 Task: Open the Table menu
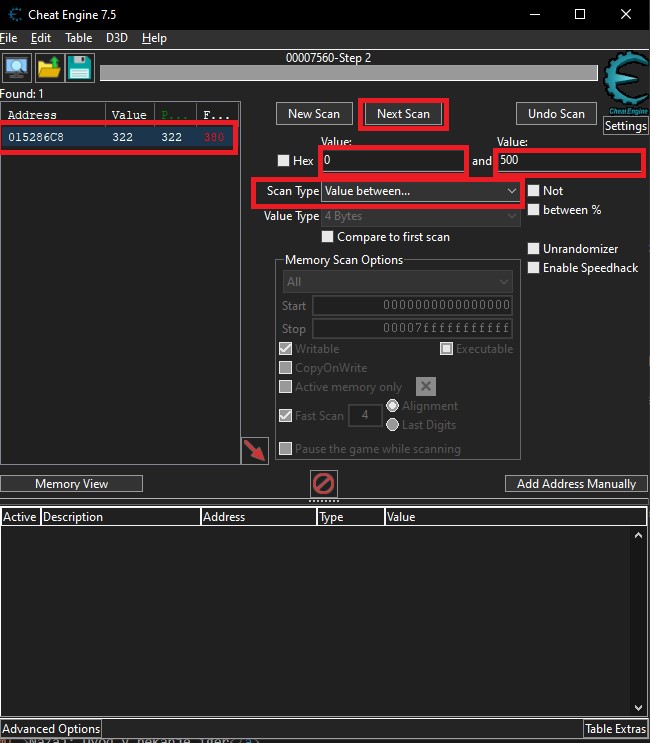(x=78, y=38)
